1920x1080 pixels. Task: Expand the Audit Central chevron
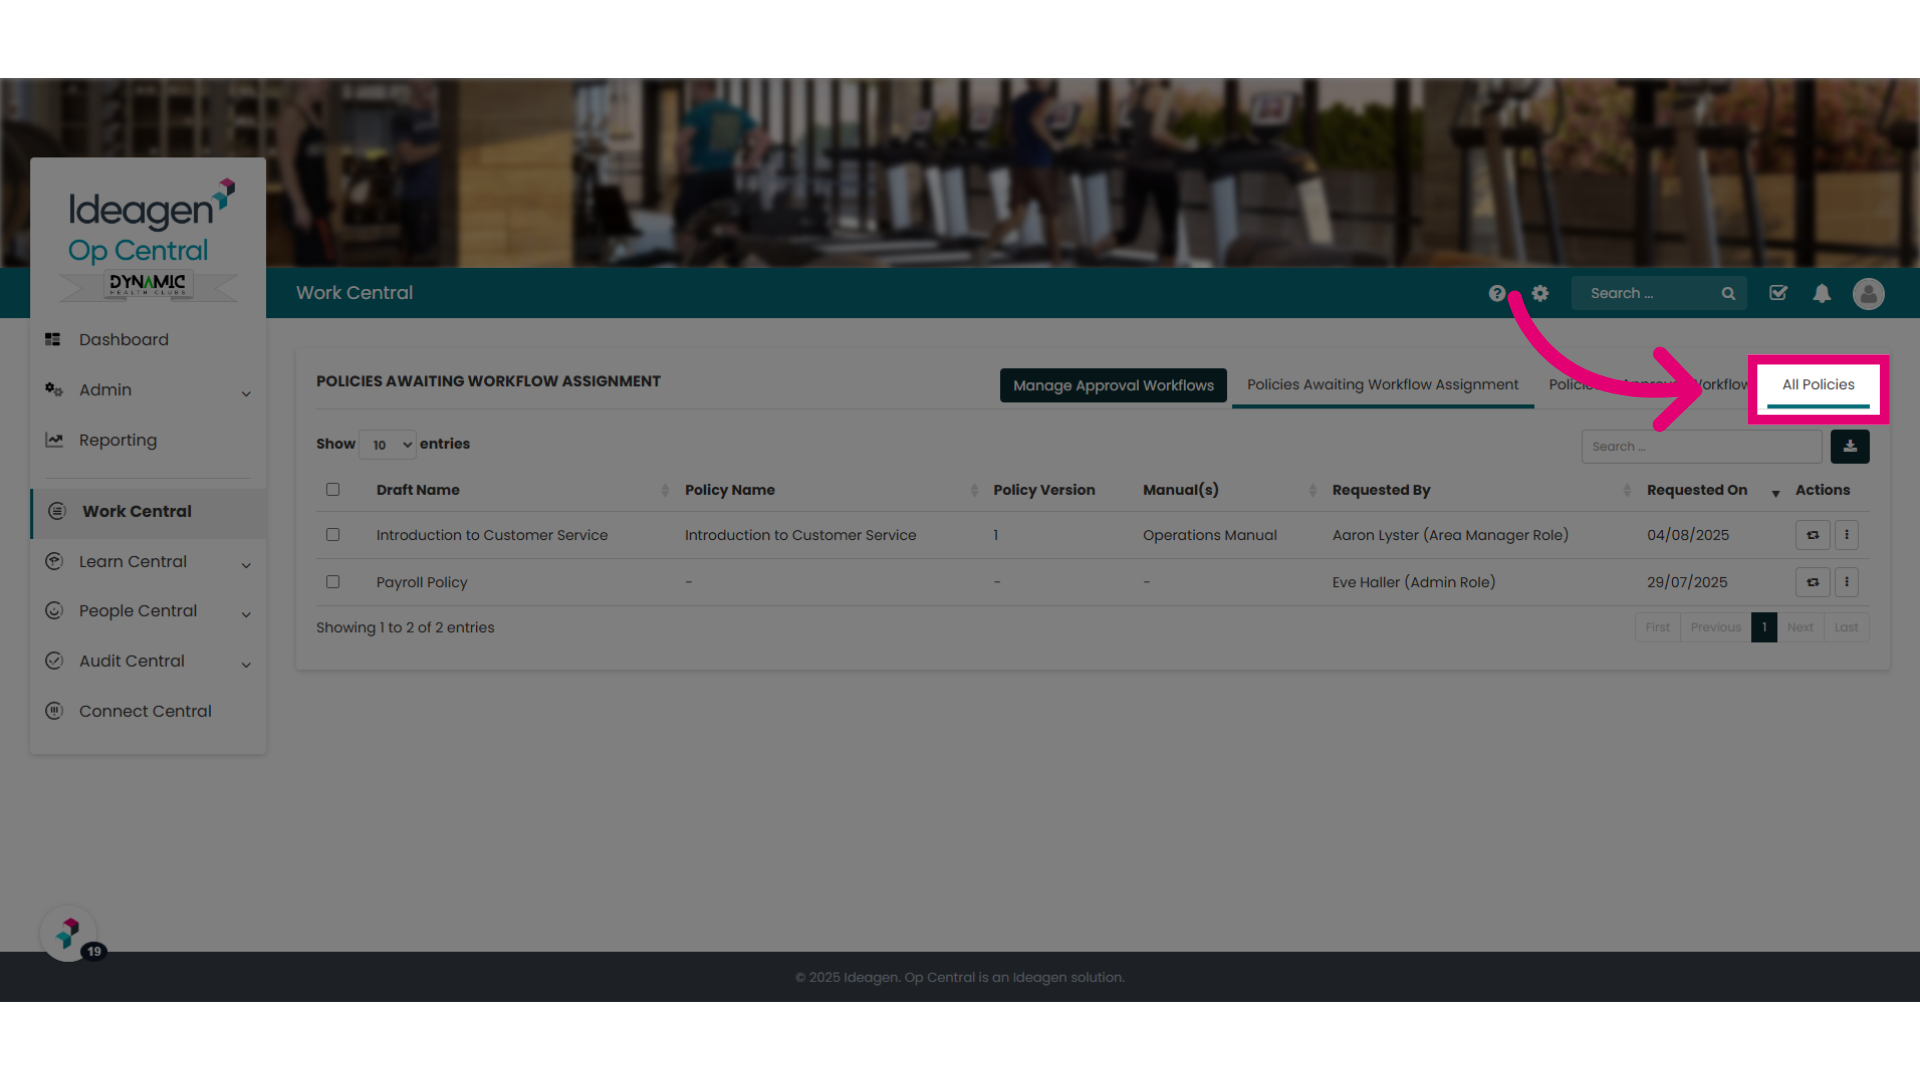point(246,664)
